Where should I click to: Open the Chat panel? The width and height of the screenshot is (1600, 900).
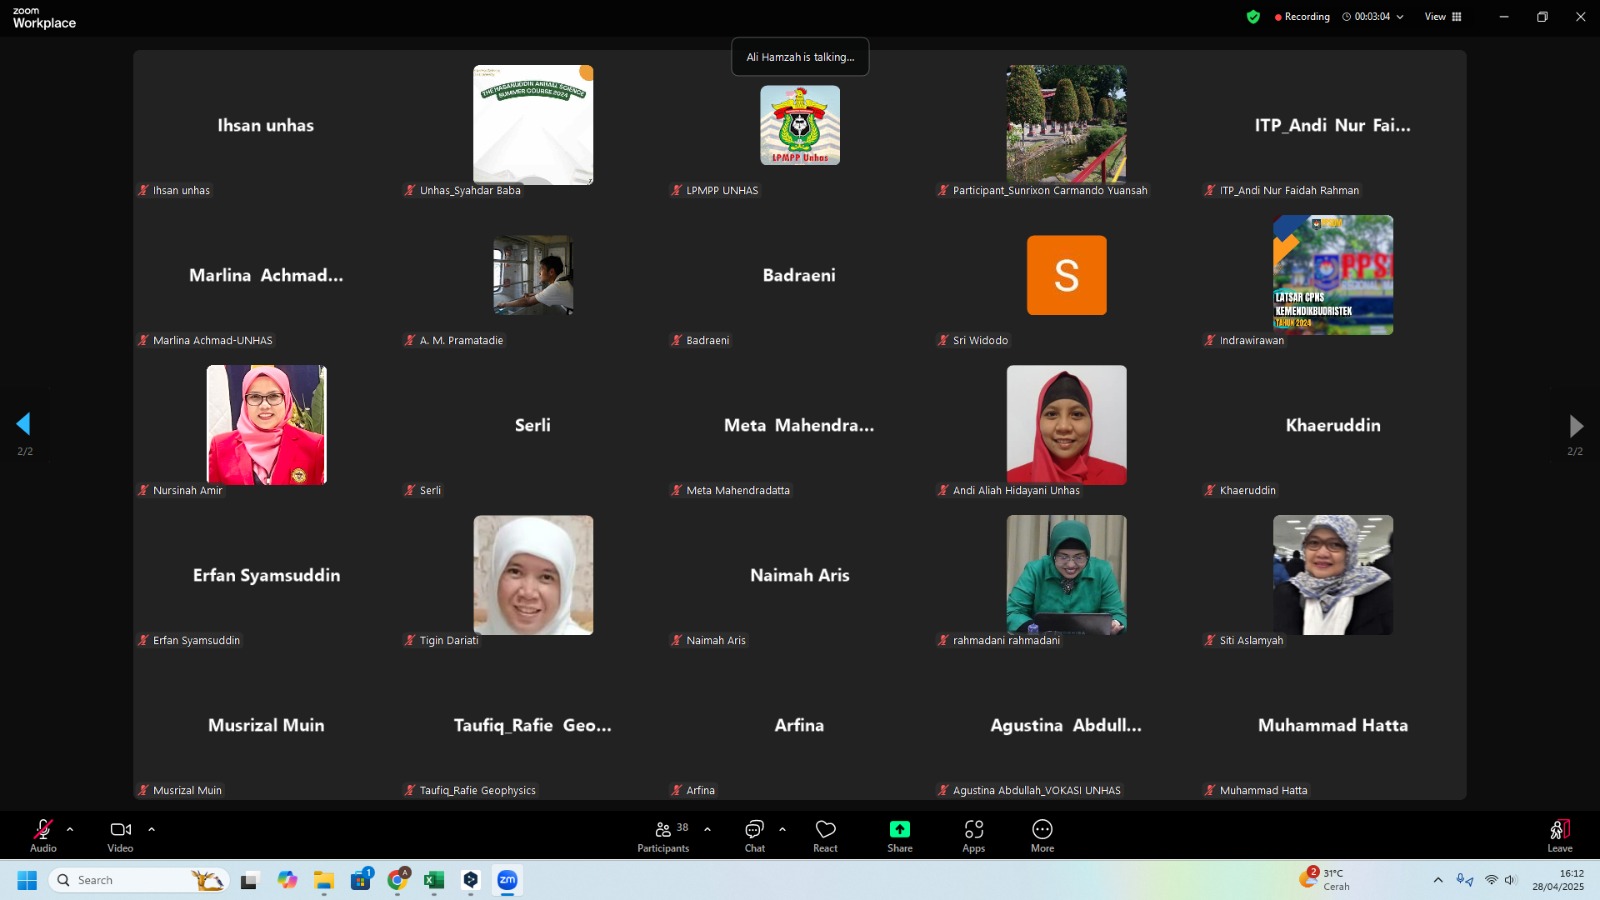click(753, 835)
